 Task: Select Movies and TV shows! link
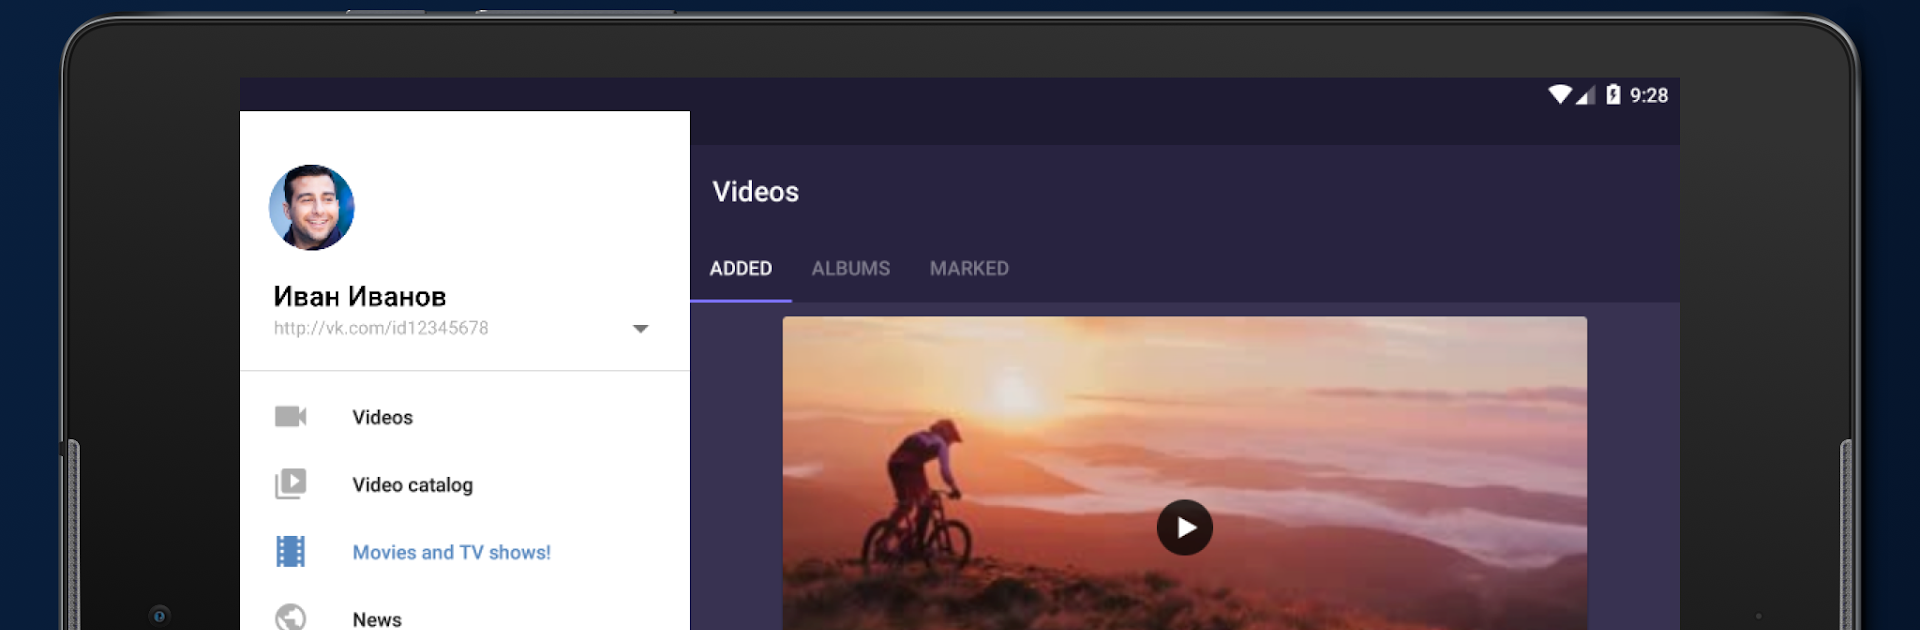click(452, 552)
